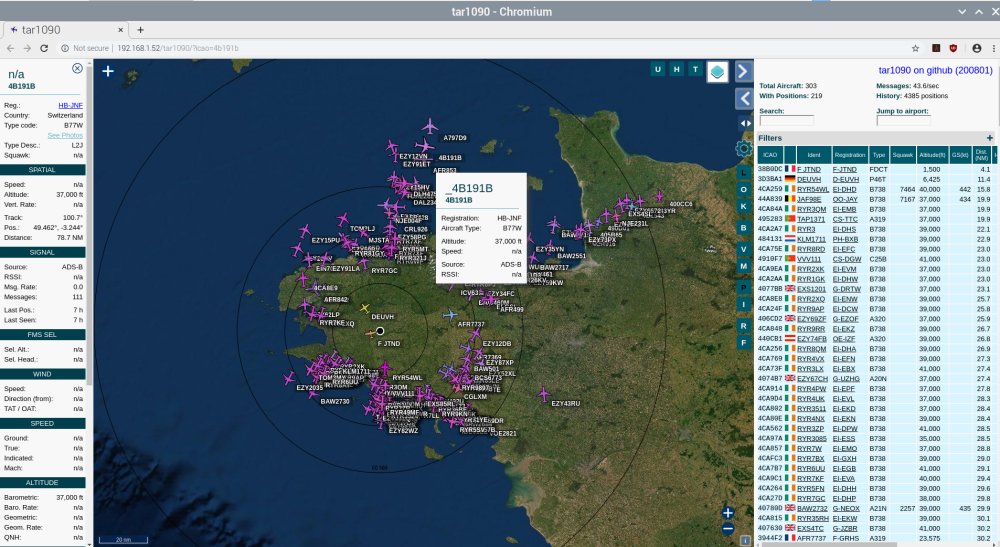Select the blue AFR7737 aircraft icon

tap(450, 314)
